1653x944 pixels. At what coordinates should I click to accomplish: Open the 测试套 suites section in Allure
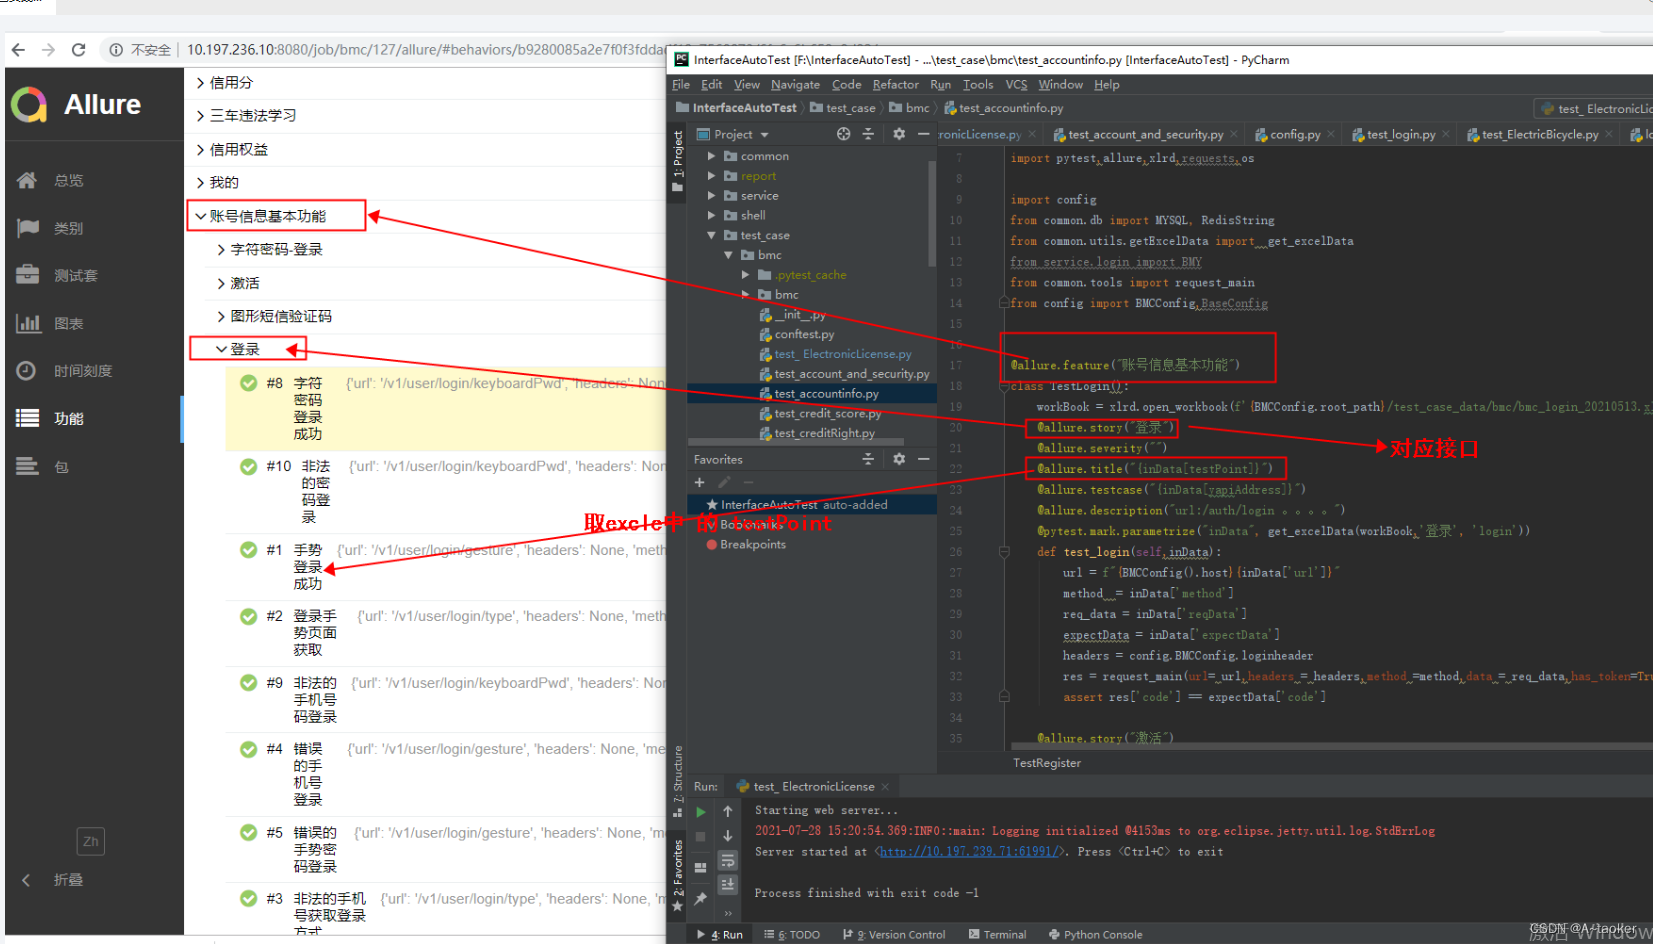point(75,275)
